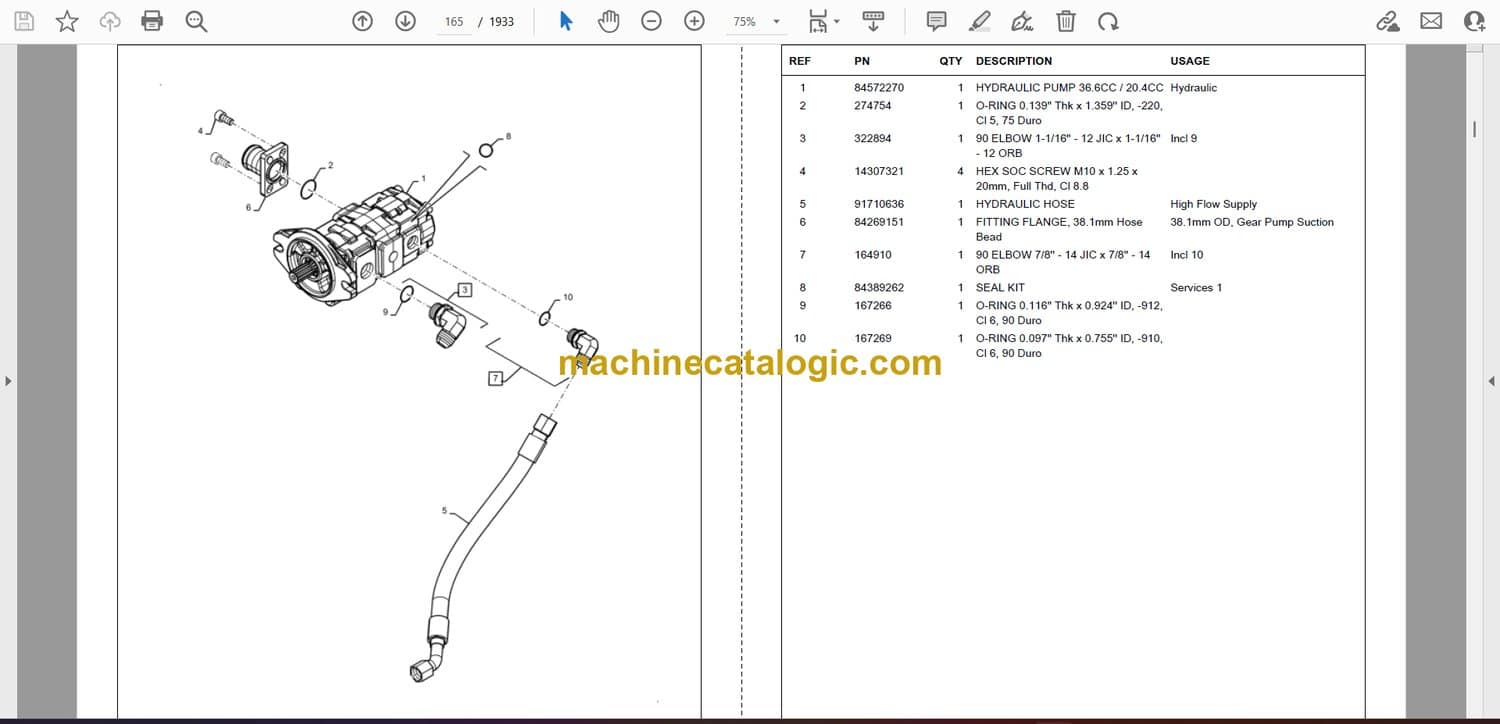Select part number 164910

click(873, 255)
